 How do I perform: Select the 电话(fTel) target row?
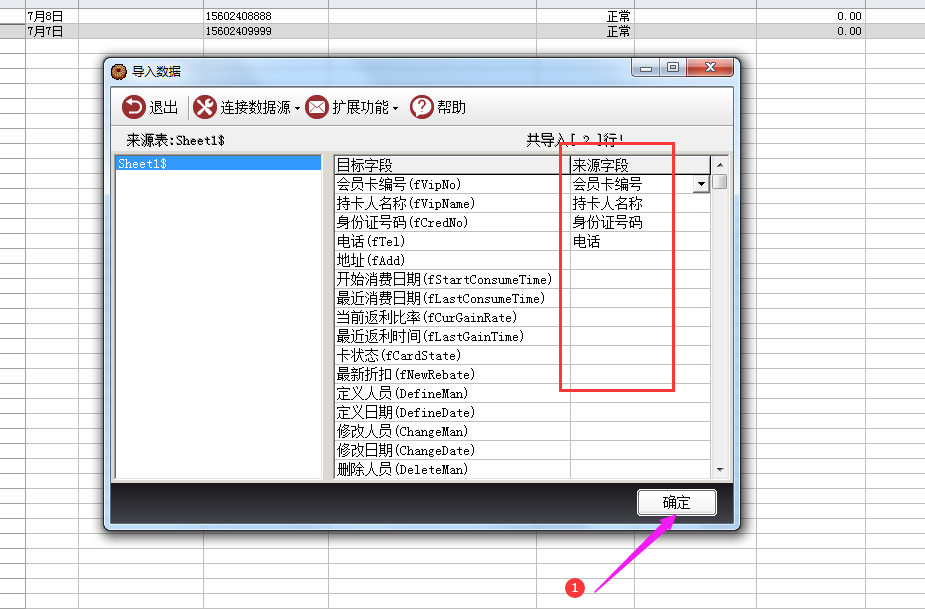pos(452,241)
